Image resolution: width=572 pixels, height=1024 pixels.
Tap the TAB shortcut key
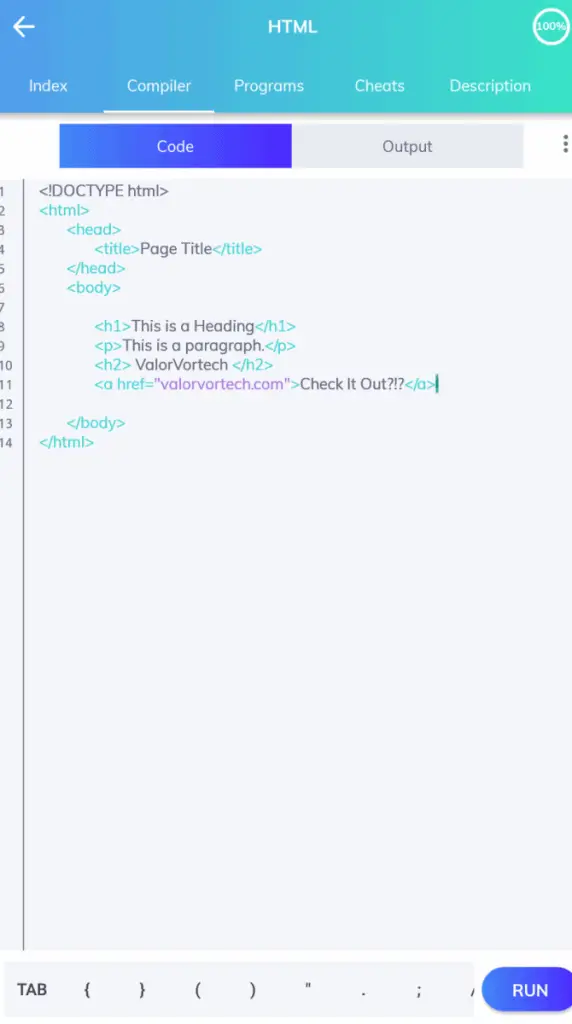tap(32, 990)
